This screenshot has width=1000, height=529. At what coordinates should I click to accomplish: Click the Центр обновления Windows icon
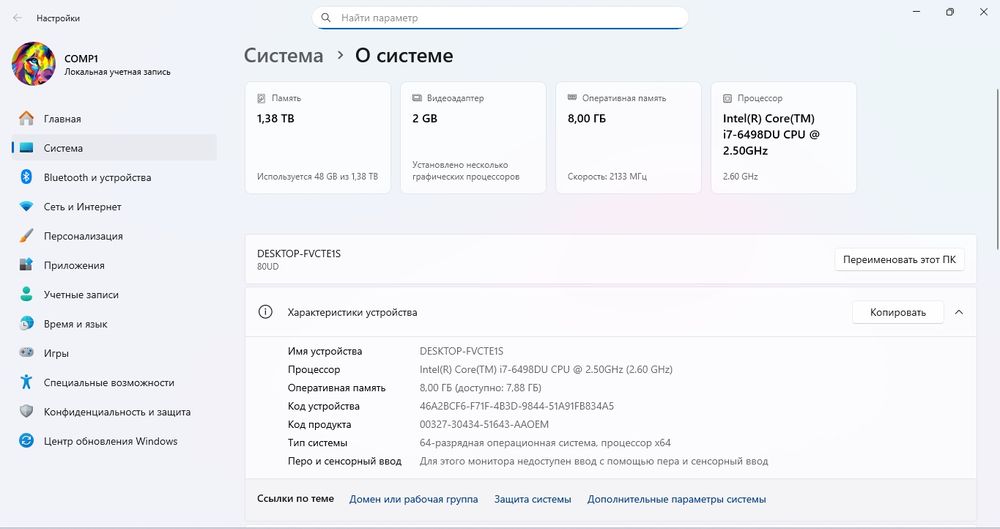point(26,440)
